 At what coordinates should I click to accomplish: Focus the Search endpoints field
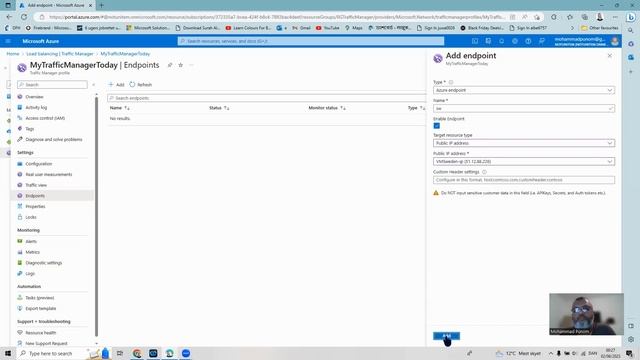tap(267, 98)
